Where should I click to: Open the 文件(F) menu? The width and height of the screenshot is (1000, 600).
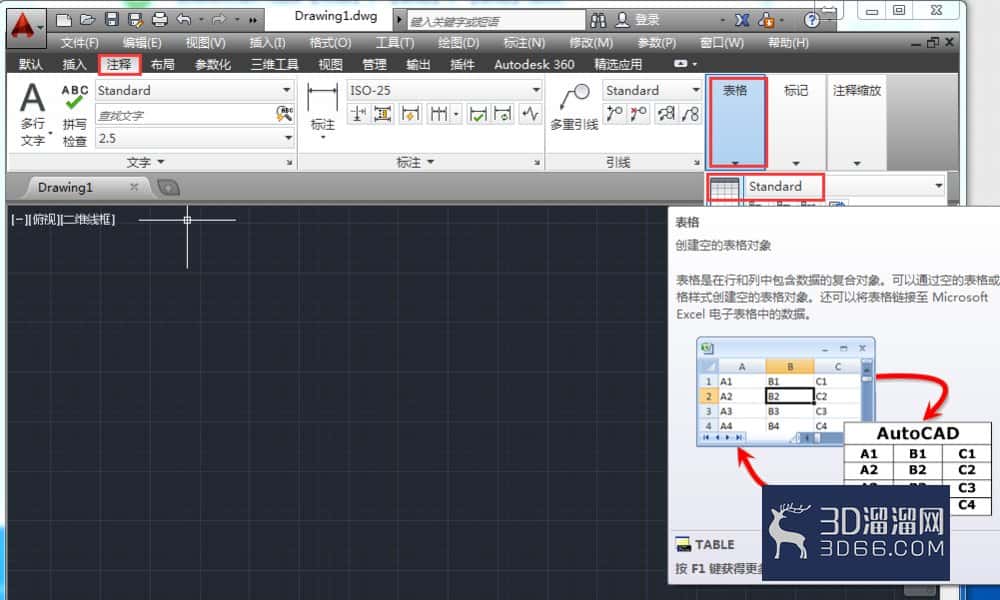pos(80,43)
